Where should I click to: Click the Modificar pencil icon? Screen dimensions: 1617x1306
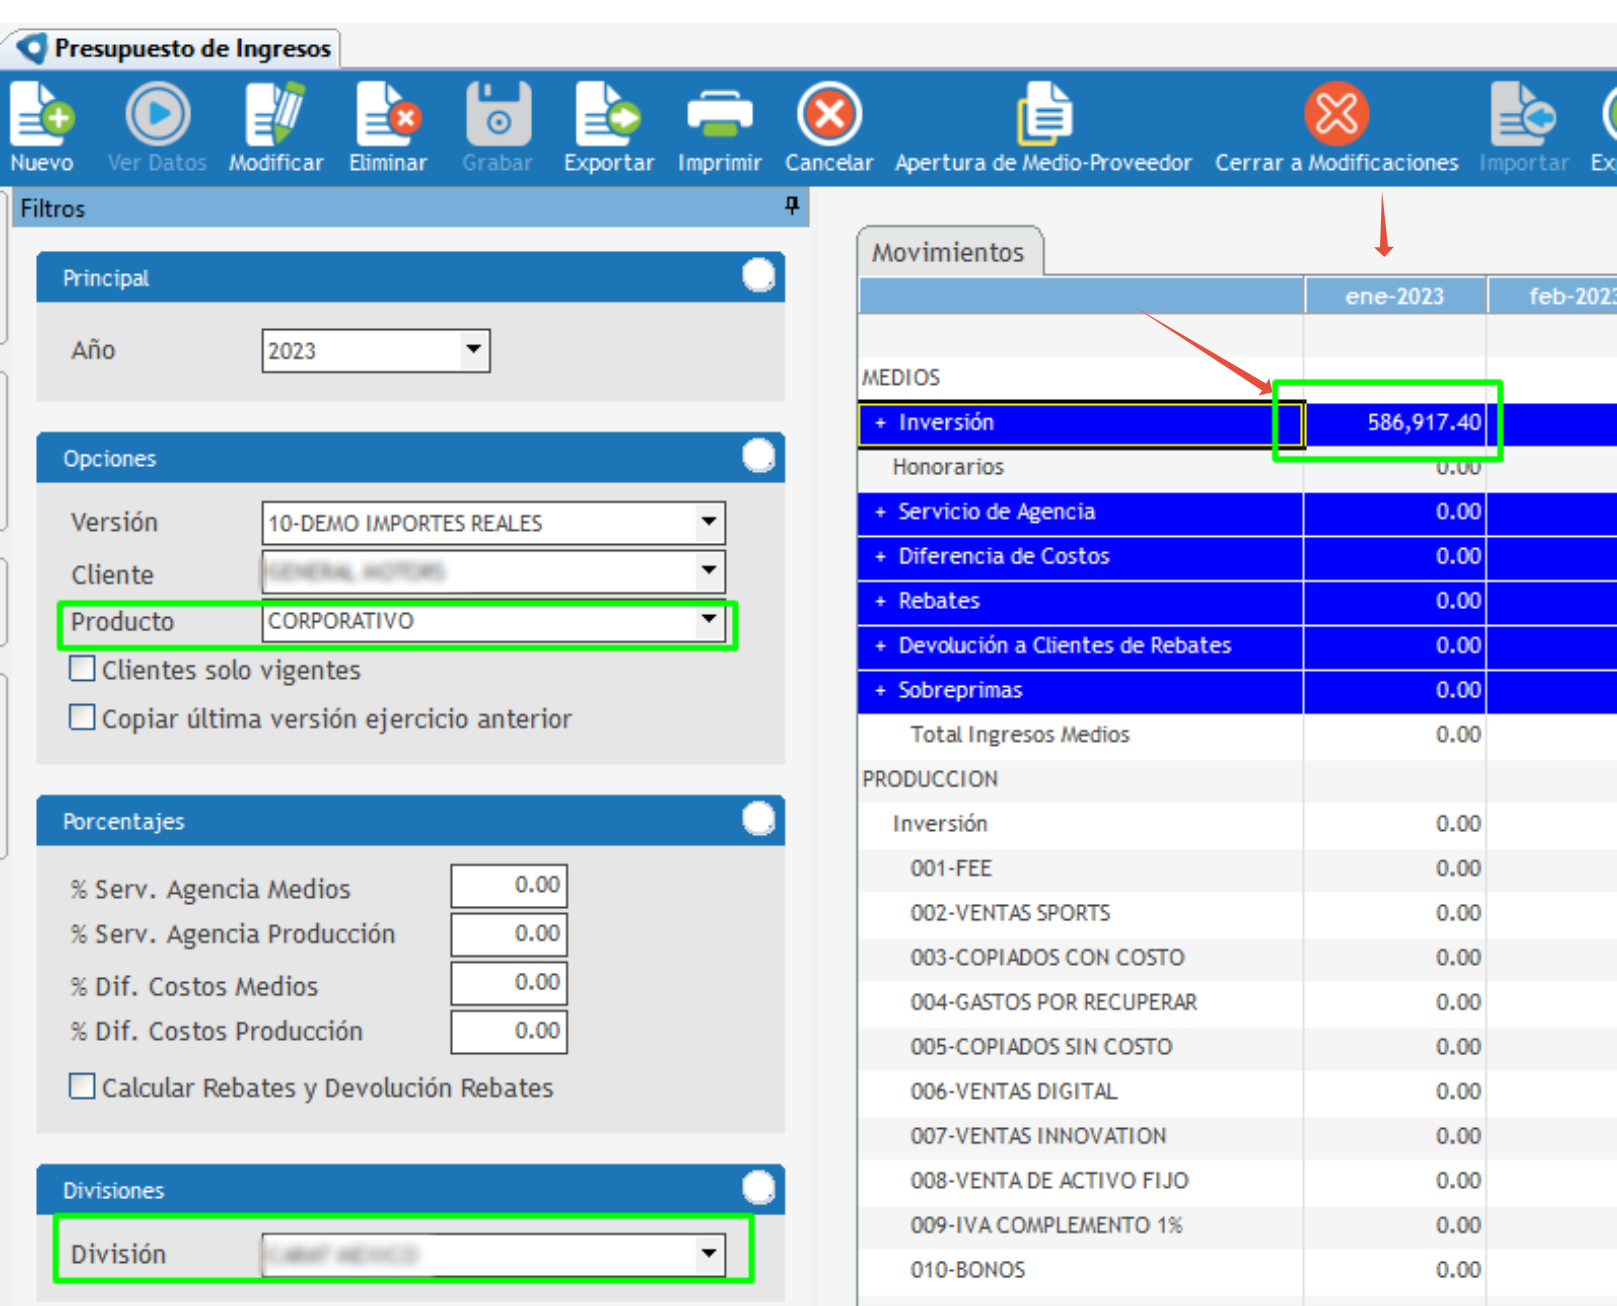275,115
